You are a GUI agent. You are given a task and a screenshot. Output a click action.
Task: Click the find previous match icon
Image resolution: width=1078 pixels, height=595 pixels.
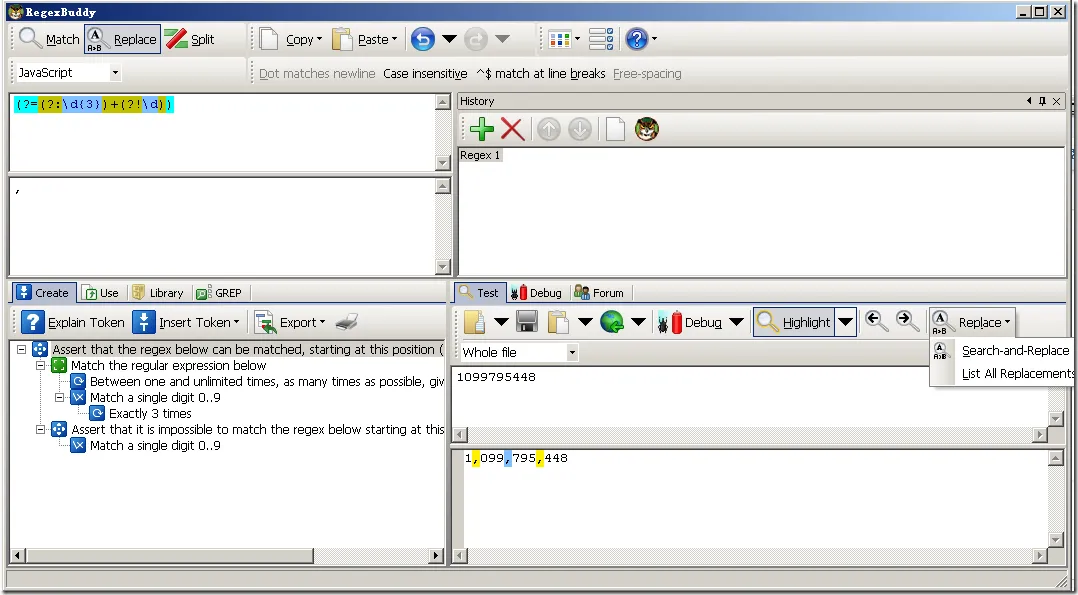[875, 321]
